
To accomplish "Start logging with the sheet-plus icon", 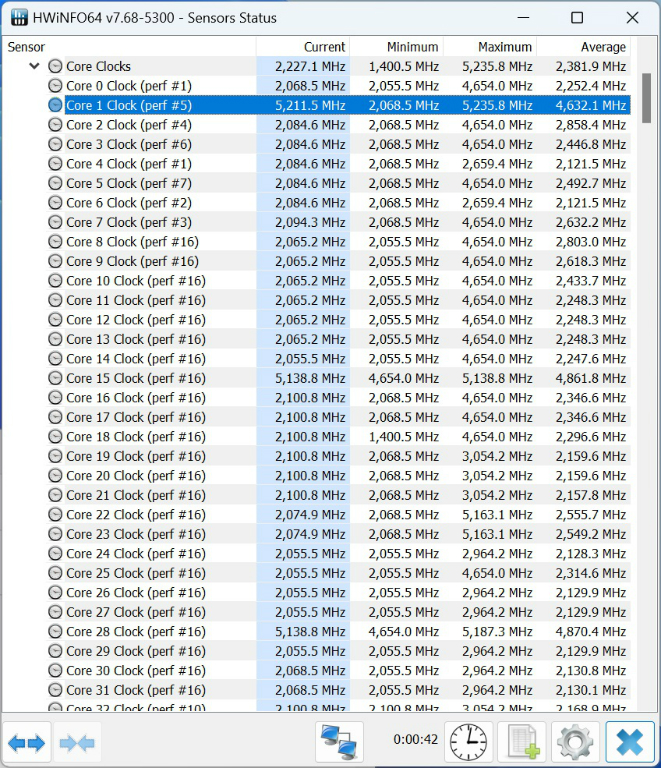I will click(x=522, y=742).
